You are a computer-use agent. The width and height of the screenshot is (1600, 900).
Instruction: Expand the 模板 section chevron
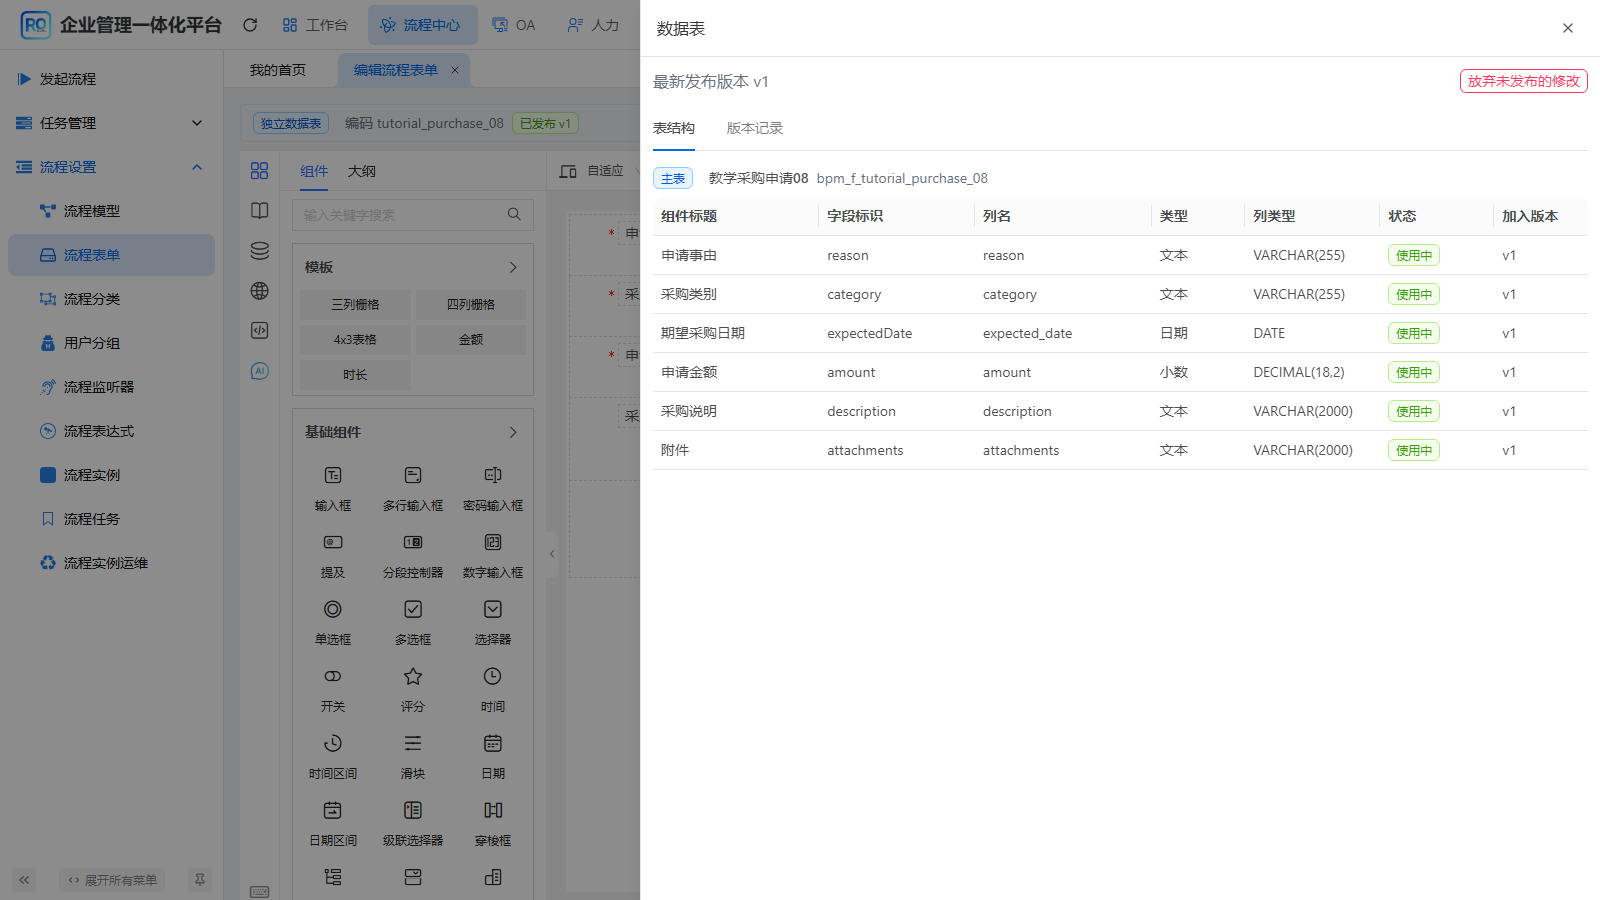click(x=513, y=267)
